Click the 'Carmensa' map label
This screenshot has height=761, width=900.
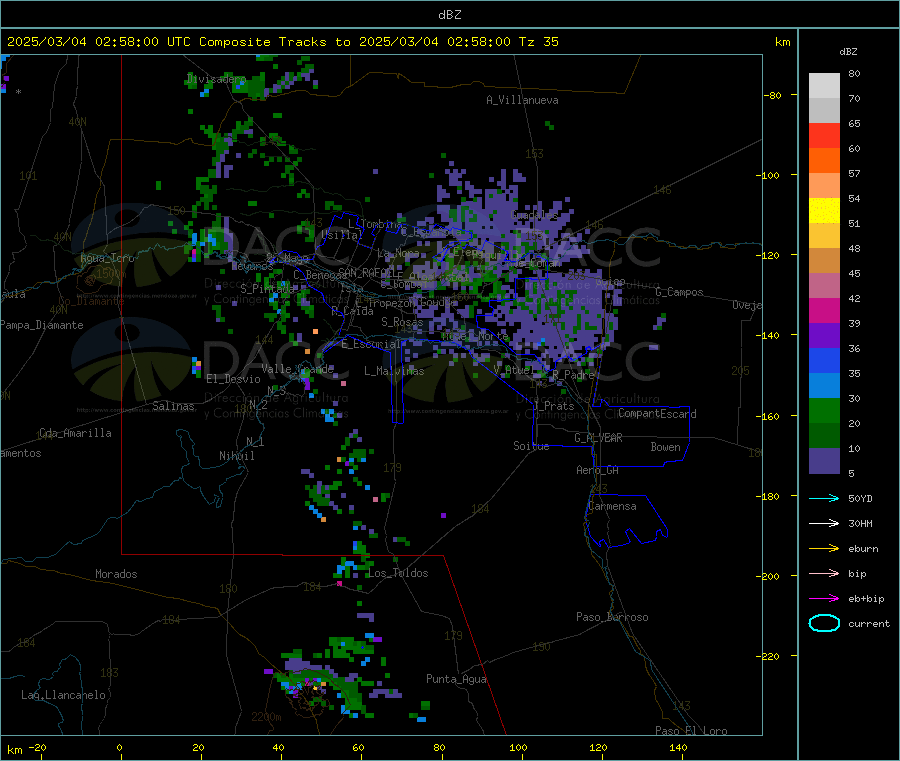coord(612,506)
